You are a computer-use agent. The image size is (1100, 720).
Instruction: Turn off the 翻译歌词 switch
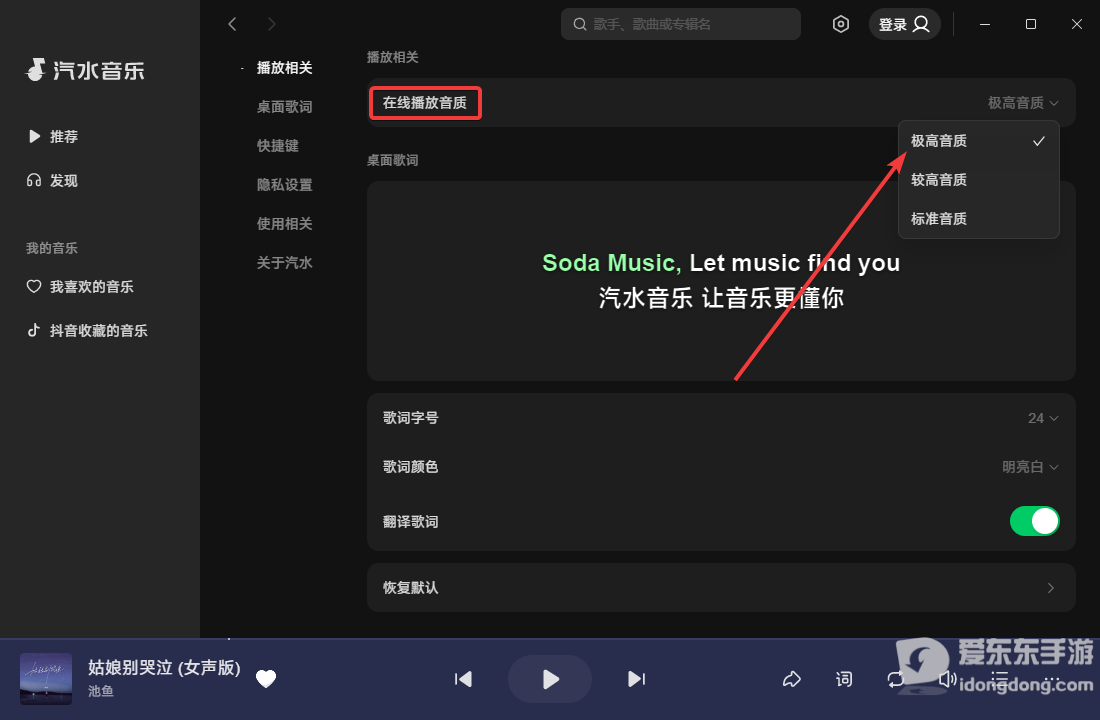click(x=1034, y=521)
